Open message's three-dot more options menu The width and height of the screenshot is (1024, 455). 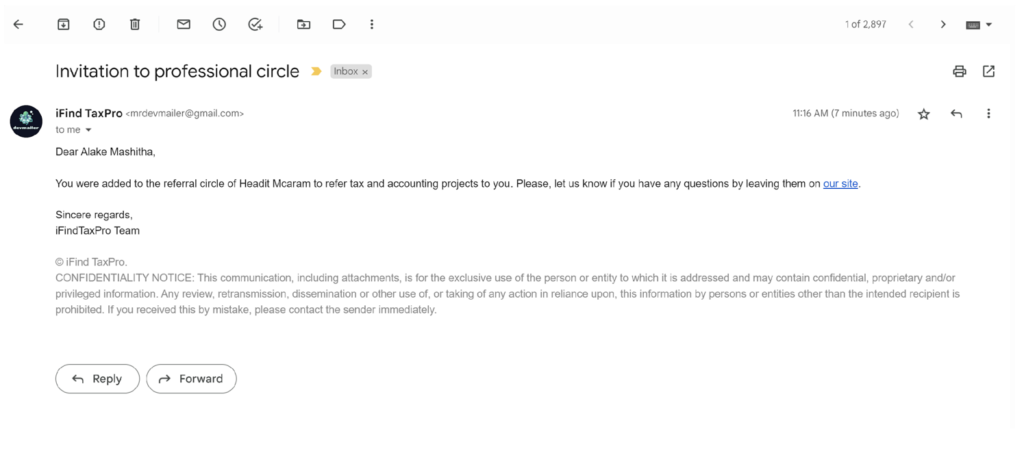989,114
